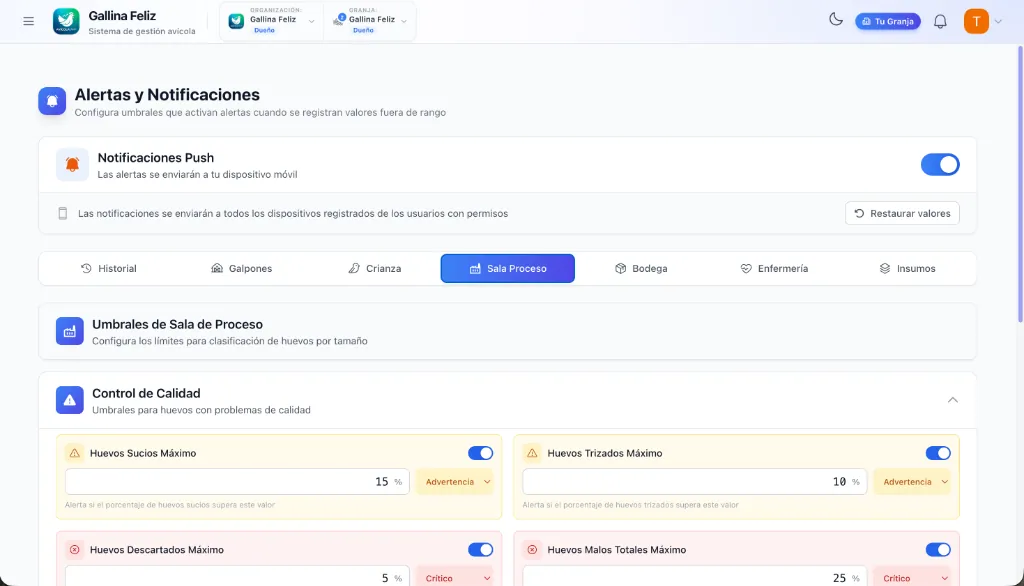Open the notifications bell in header
The height and width of the screenshot is (586, 1024).
(x=940, y=22)
